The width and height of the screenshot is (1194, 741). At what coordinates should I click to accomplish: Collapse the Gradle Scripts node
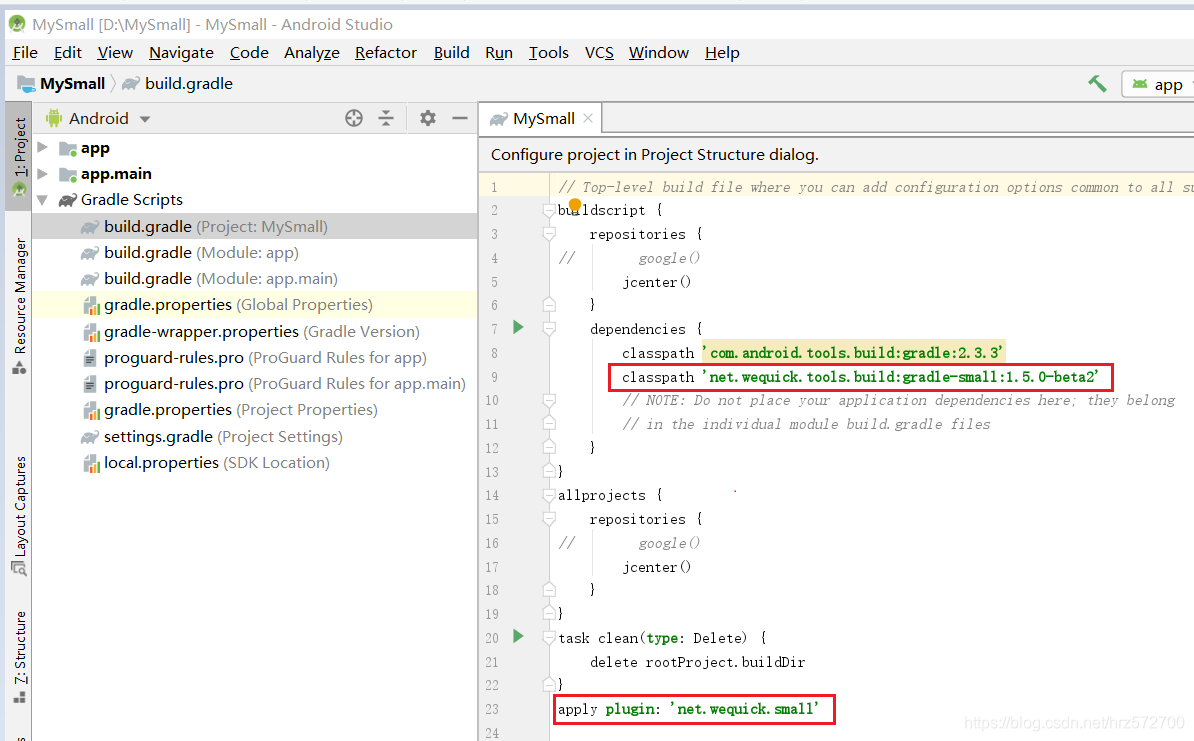pos(43,200)
